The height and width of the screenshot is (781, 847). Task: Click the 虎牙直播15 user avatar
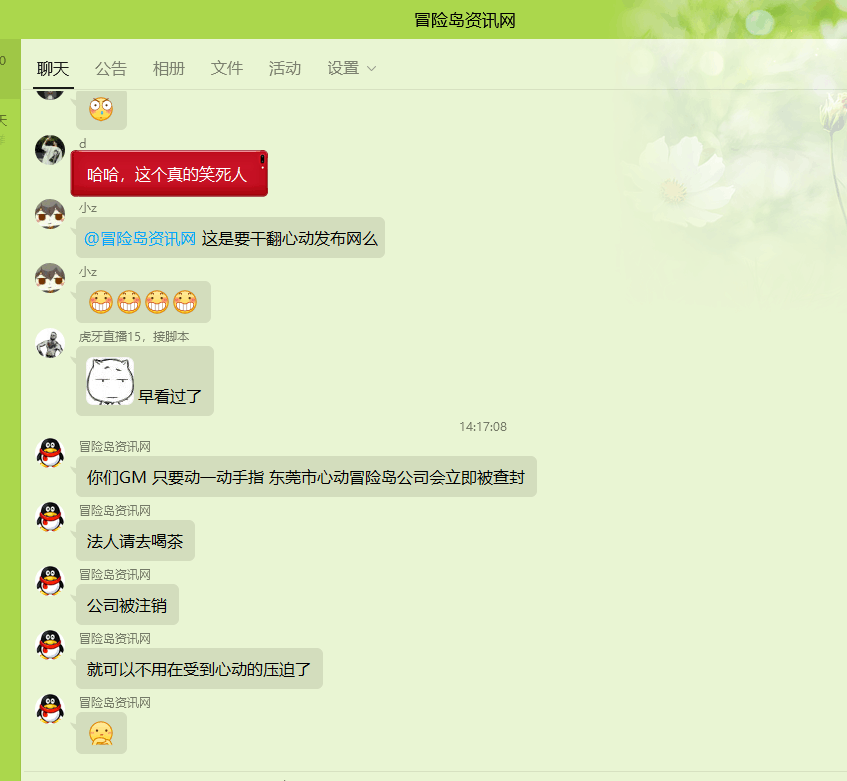coord(50,343)
